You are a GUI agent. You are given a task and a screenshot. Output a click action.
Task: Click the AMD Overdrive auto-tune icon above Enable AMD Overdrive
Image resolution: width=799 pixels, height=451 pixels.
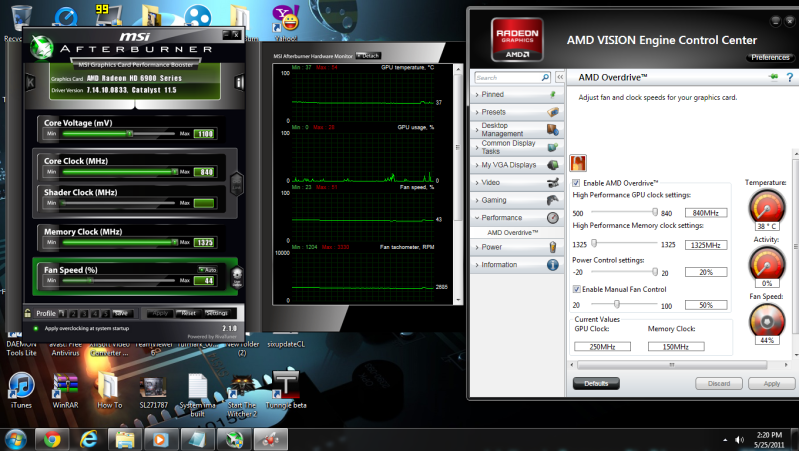coord(578,163)
